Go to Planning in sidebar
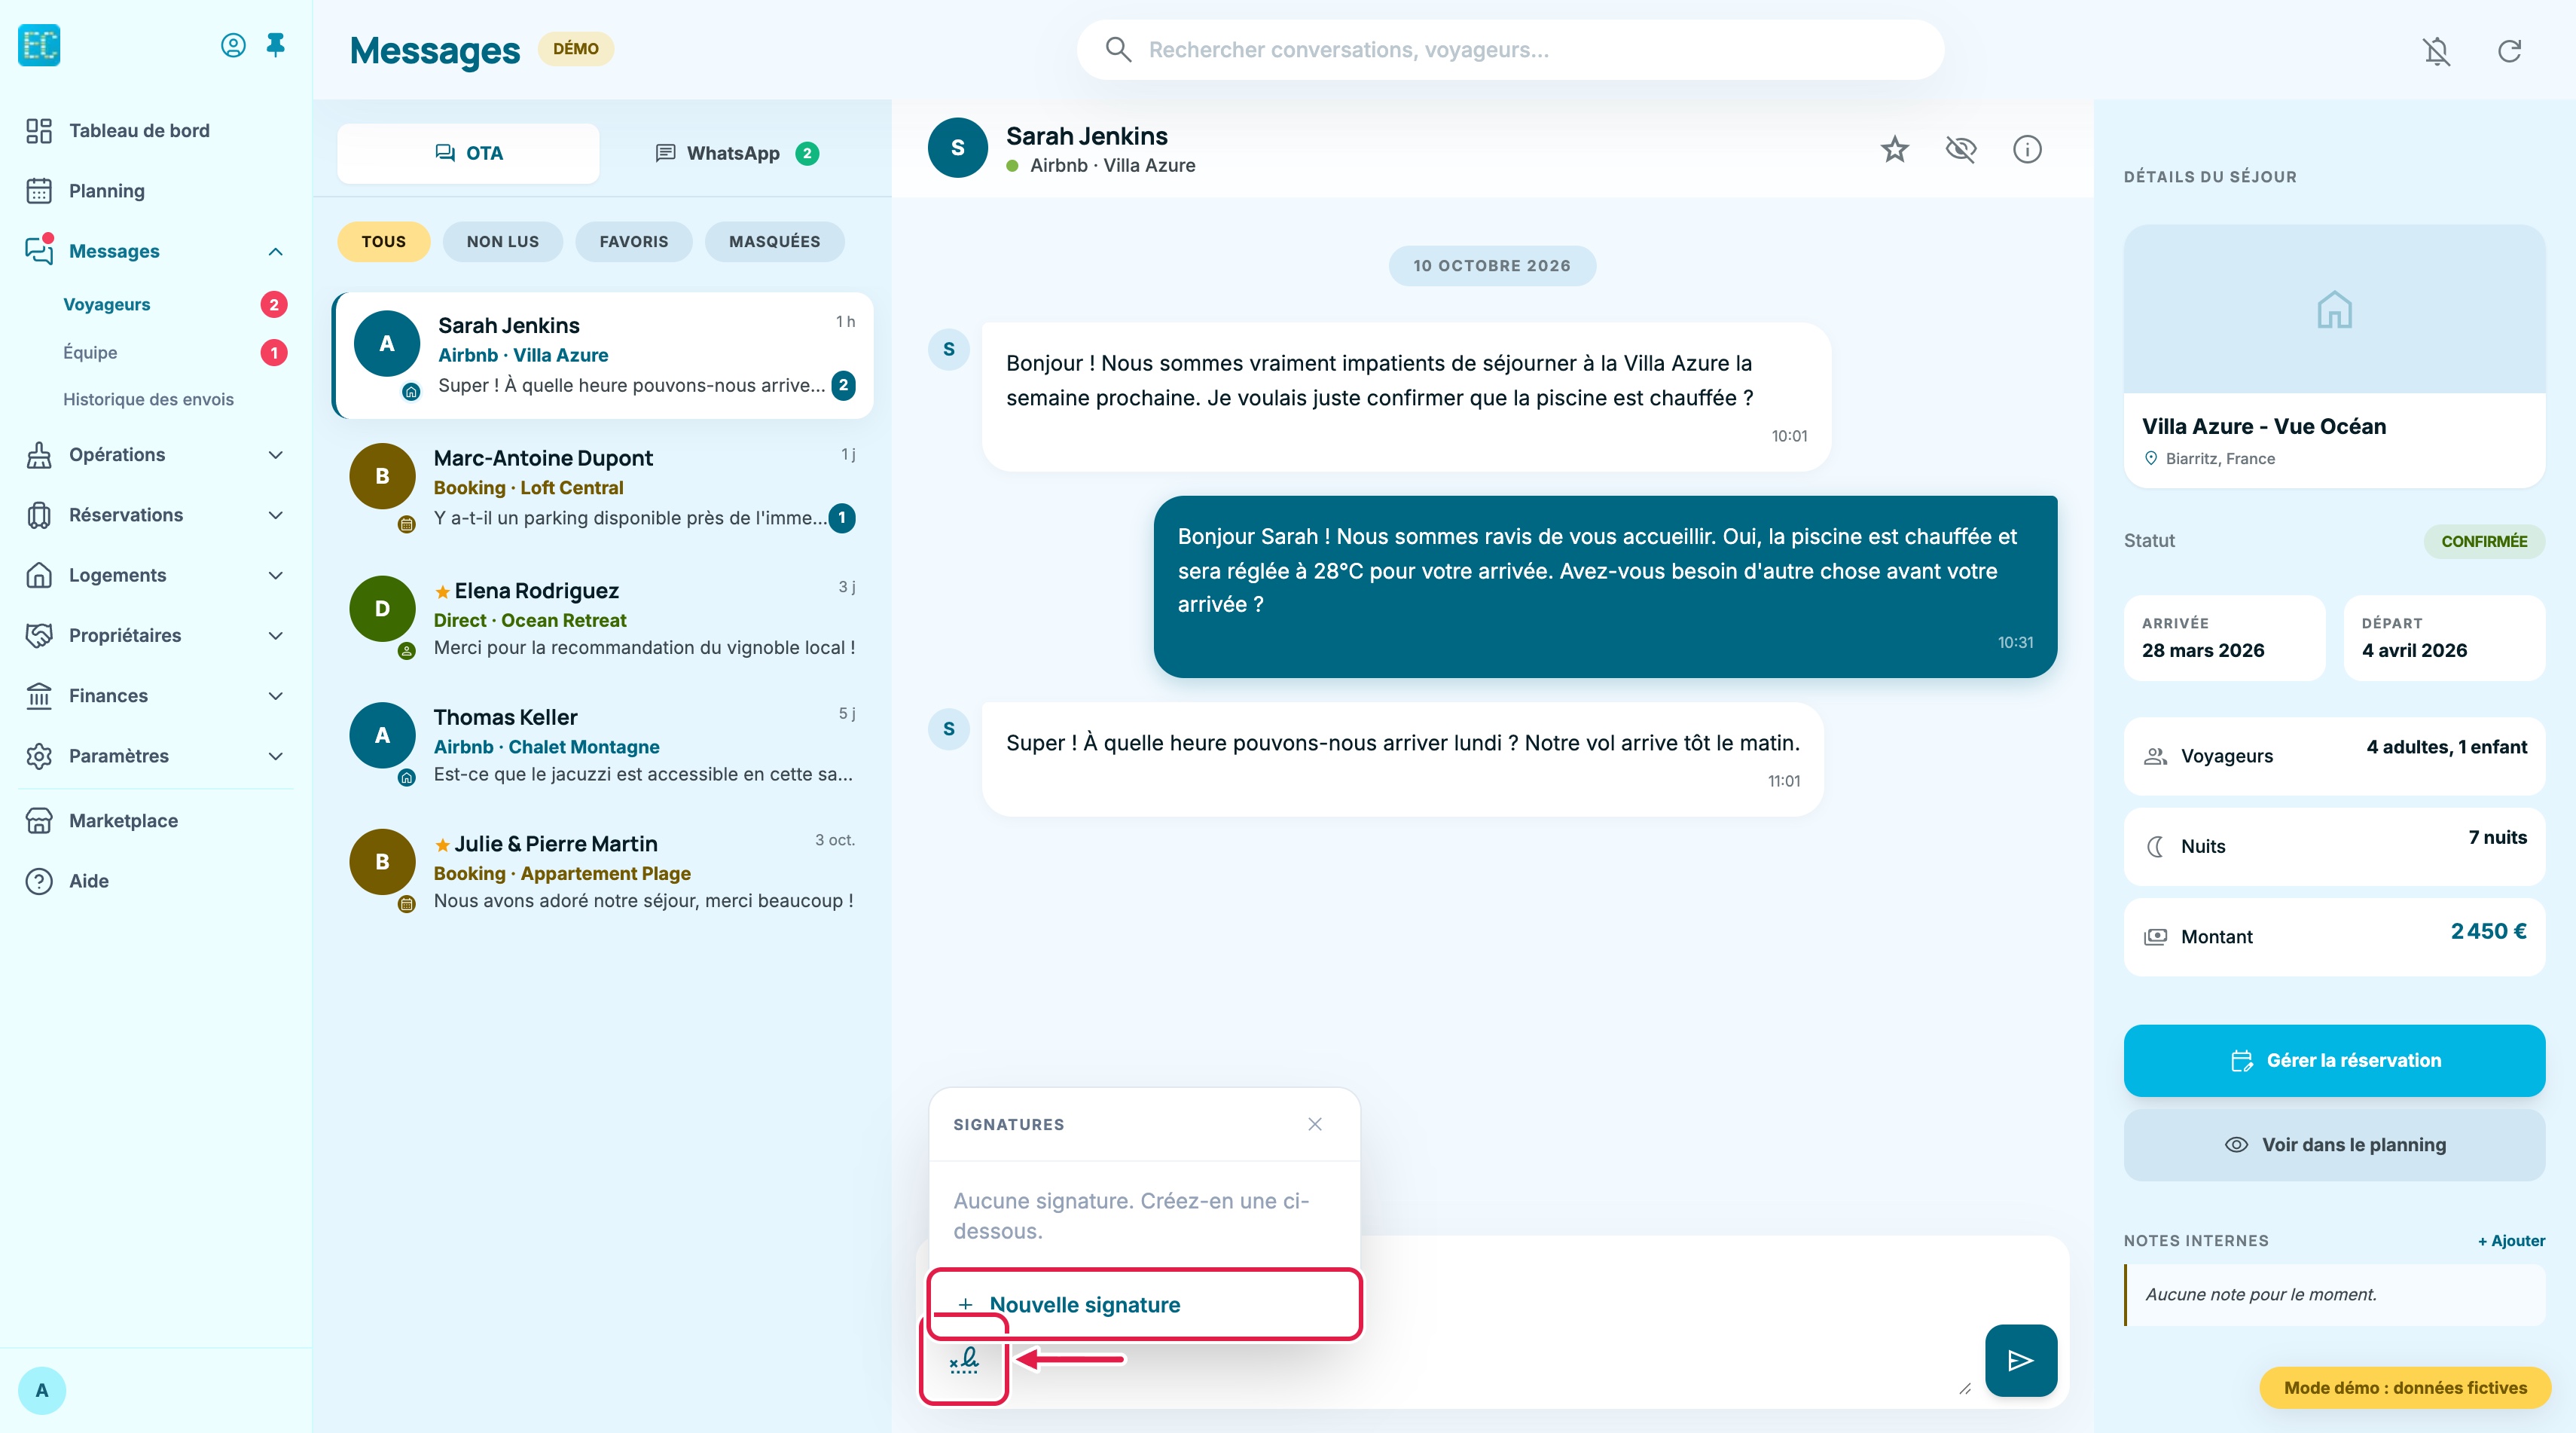2576x1433 pixels. [156, 191]
